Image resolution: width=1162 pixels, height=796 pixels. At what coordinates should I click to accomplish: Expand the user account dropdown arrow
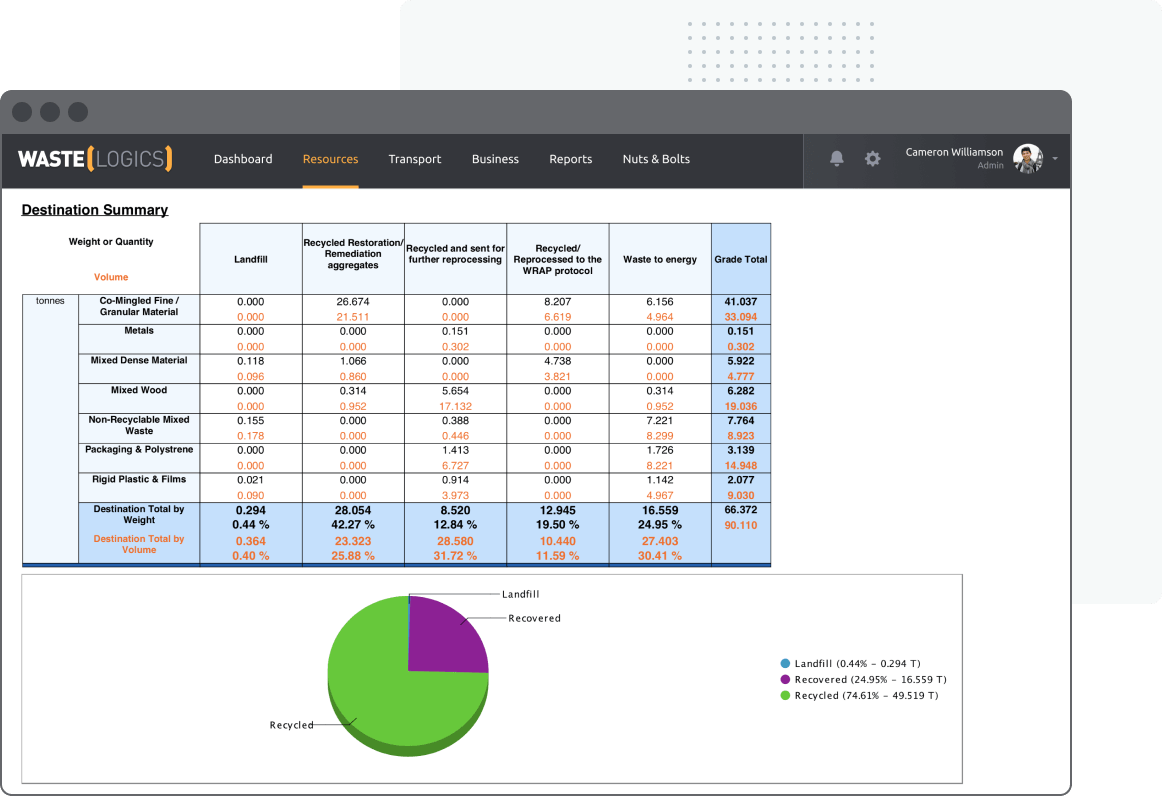[1055, 159]
